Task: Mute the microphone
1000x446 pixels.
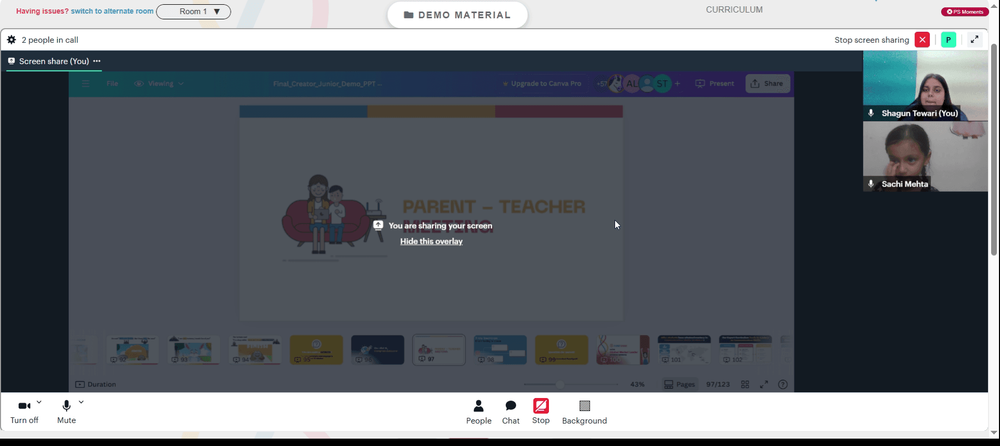Action: pyautogui.click(x=66, y=412)
